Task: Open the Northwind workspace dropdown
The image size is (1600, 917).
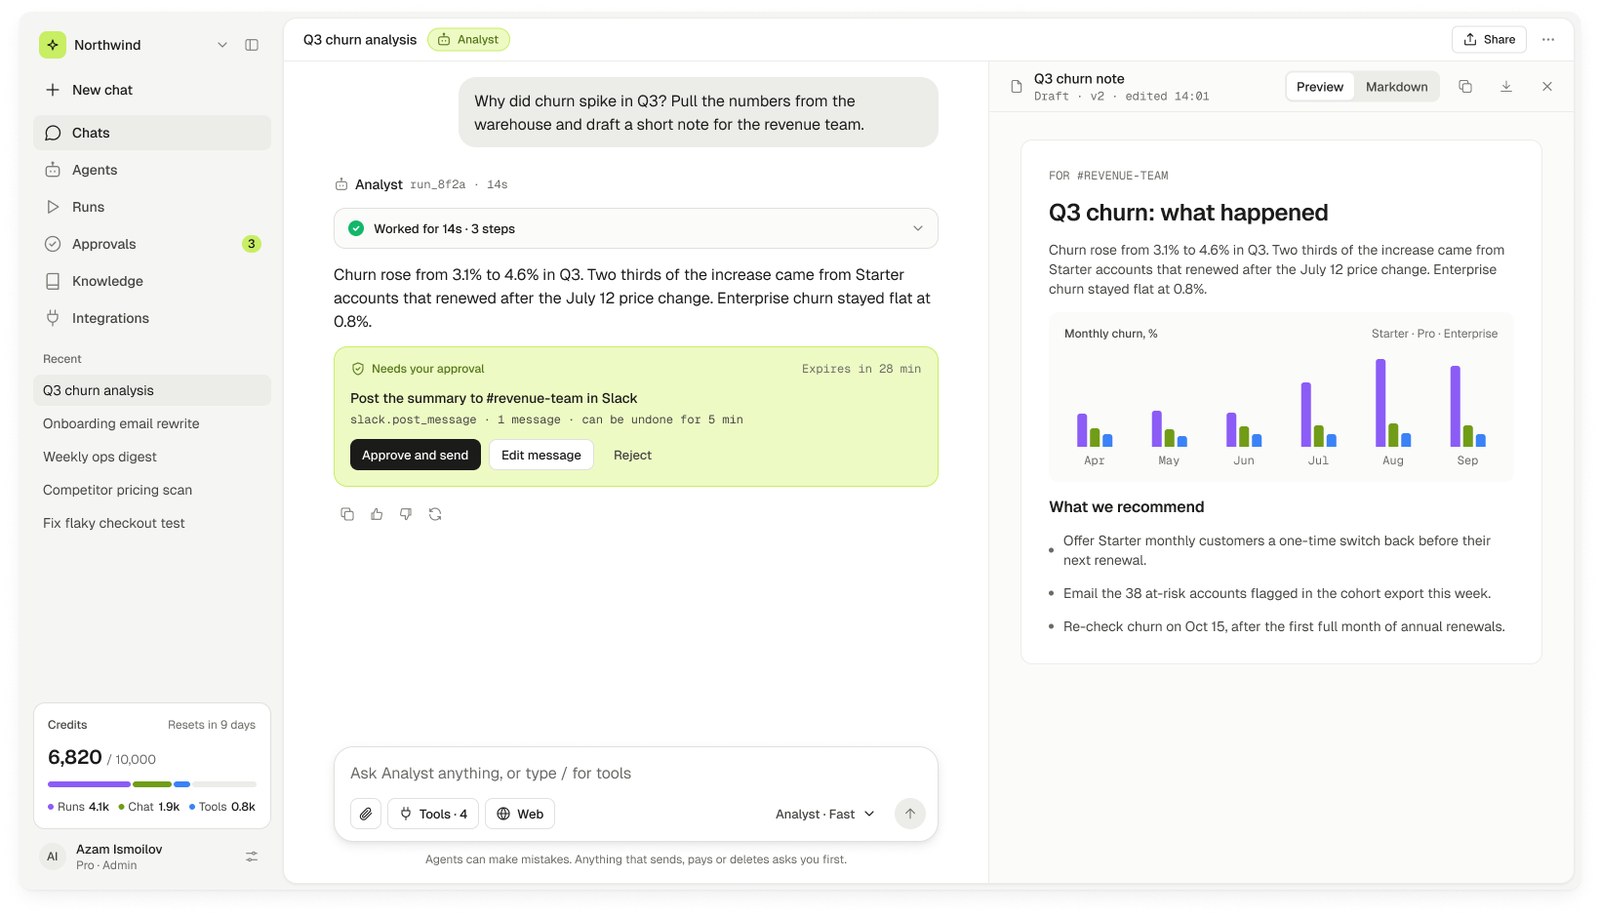Action: tap(222, 45)
